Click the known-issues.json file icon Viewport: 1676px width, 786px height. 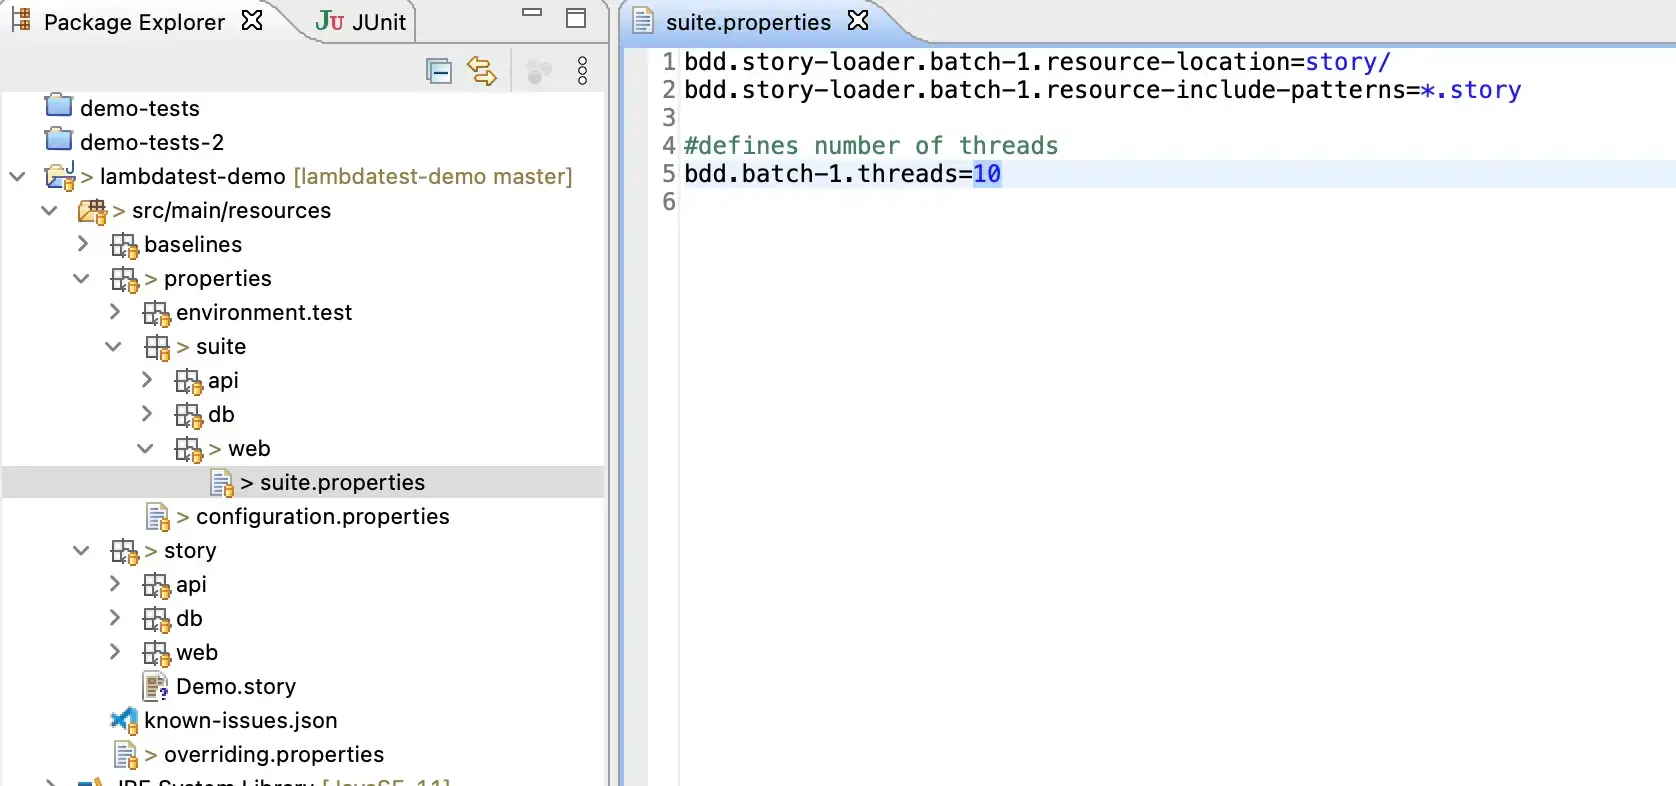coord(124,721)
